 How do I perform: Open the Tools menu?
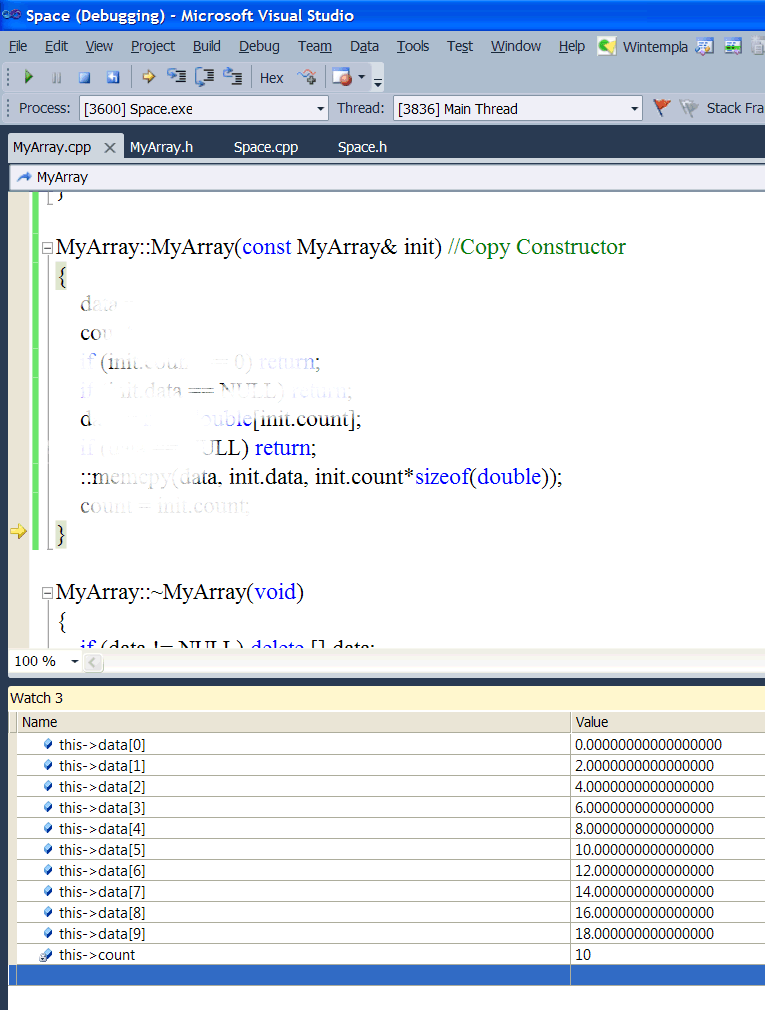coord(413,46)
